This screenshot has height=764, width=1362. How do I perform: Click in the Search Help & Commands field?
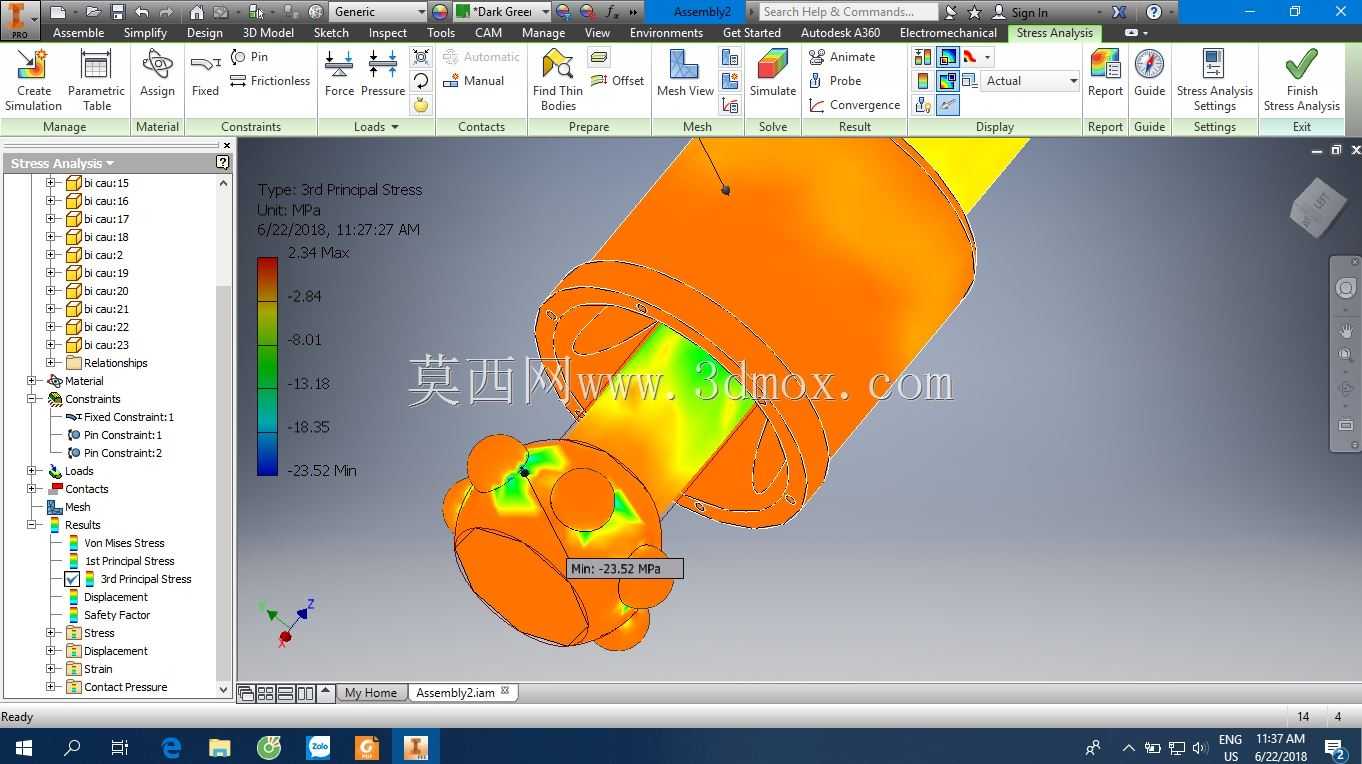[x=848, y=12]
